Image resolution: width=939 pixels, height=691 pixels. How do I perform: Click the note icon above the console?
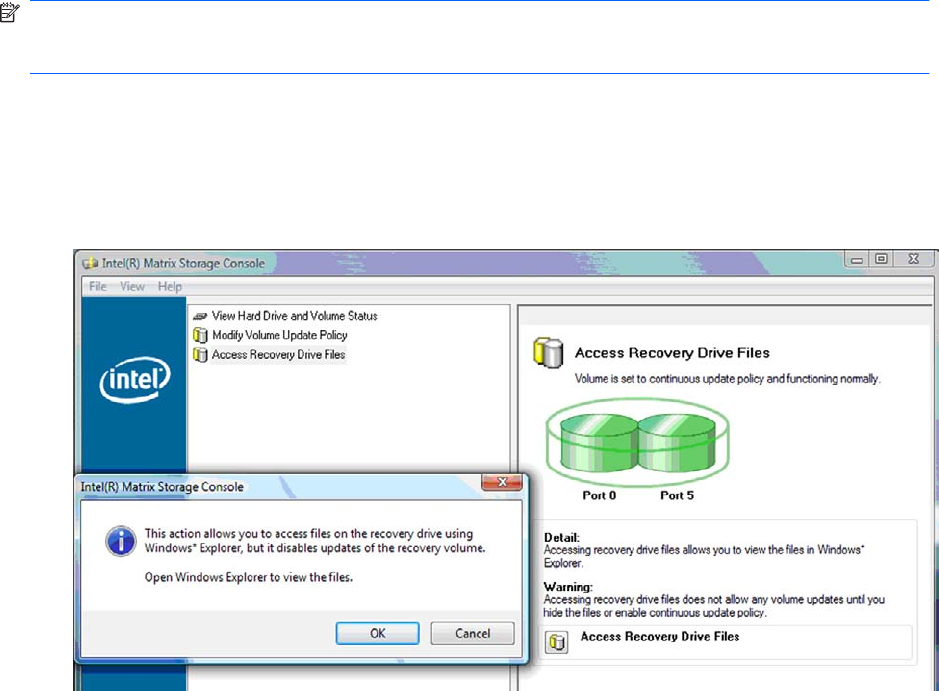[x=10, y=13]
